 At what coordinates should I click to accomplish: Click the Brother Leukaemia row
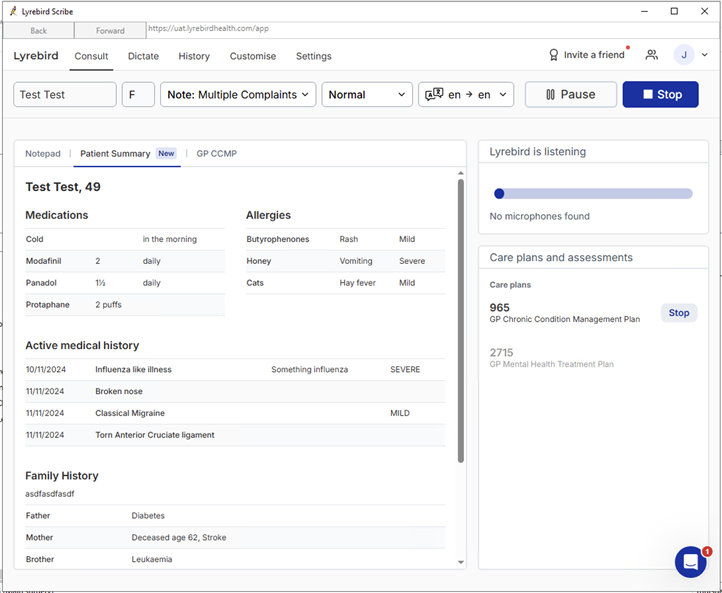235,559
